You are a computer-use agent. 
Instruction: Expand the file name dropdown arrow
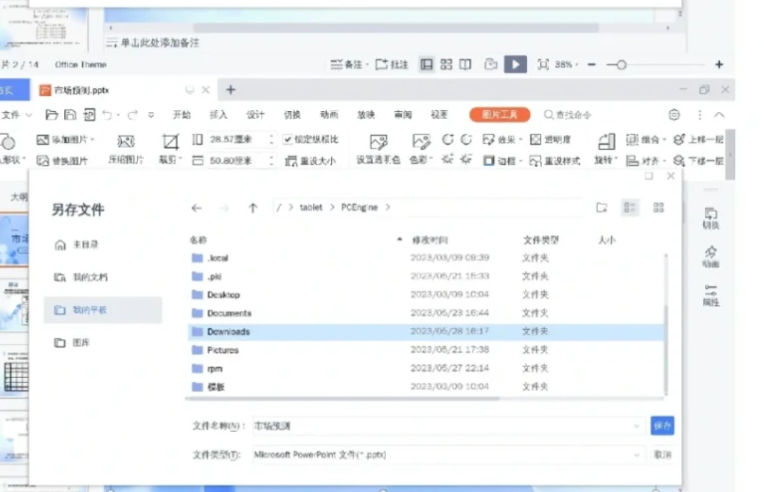(636, 426)
